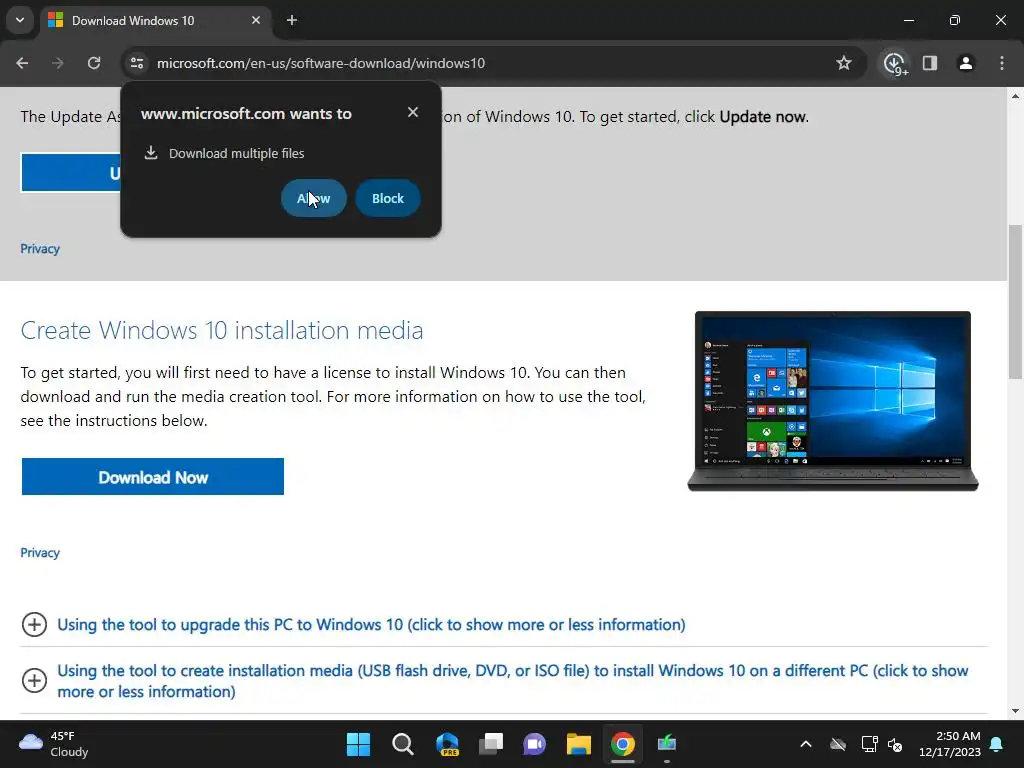Open the Windows Start menu
The width and height of the screenshot is (1024, 768).
pyautogui.click(x=359, y=744)
